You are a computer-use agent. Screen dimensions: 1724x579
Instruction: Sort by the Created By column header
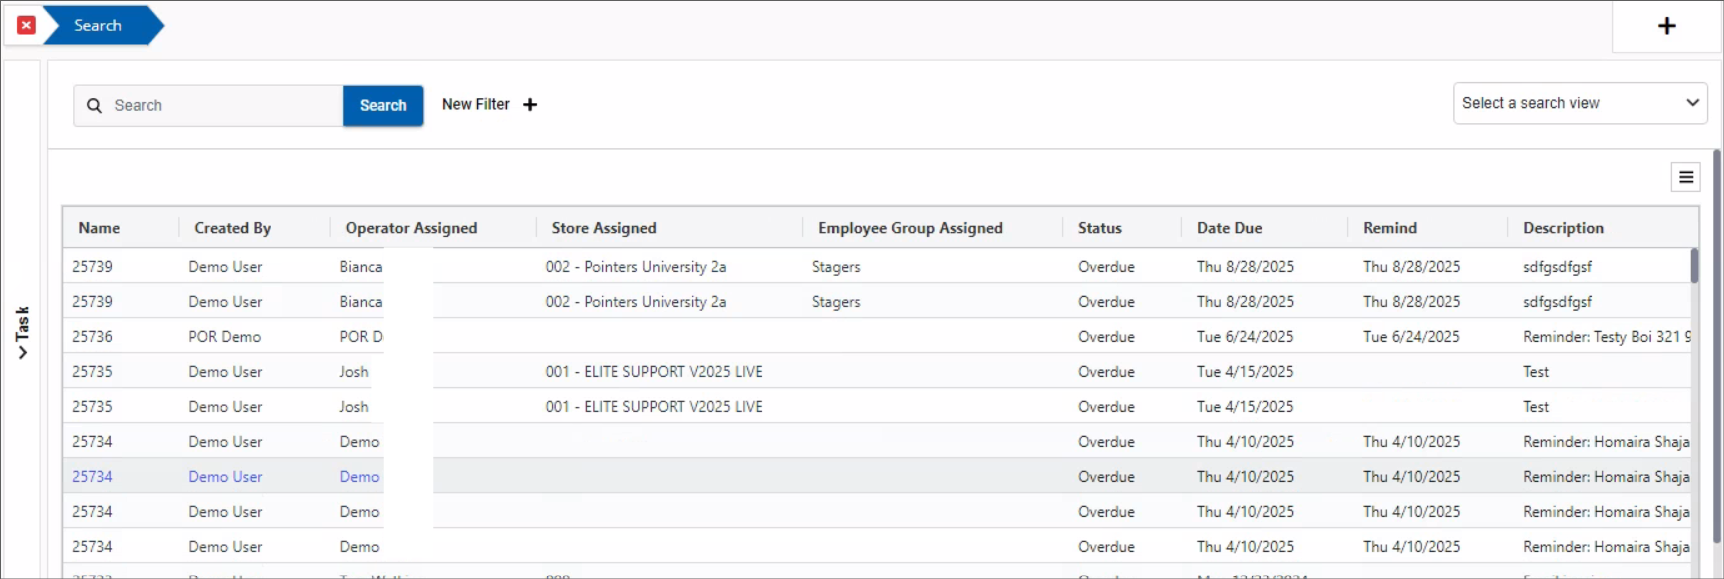click(x=232, y=228)
